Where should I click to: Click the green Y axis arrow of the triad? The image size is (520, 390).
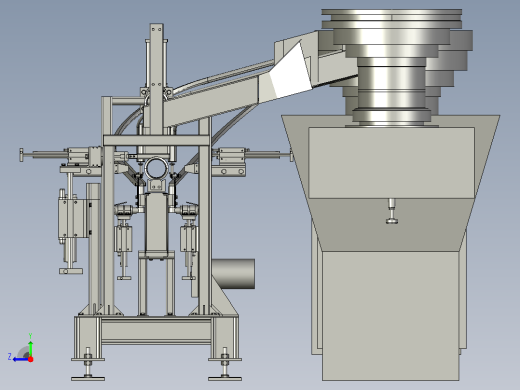tap(30, 348)
